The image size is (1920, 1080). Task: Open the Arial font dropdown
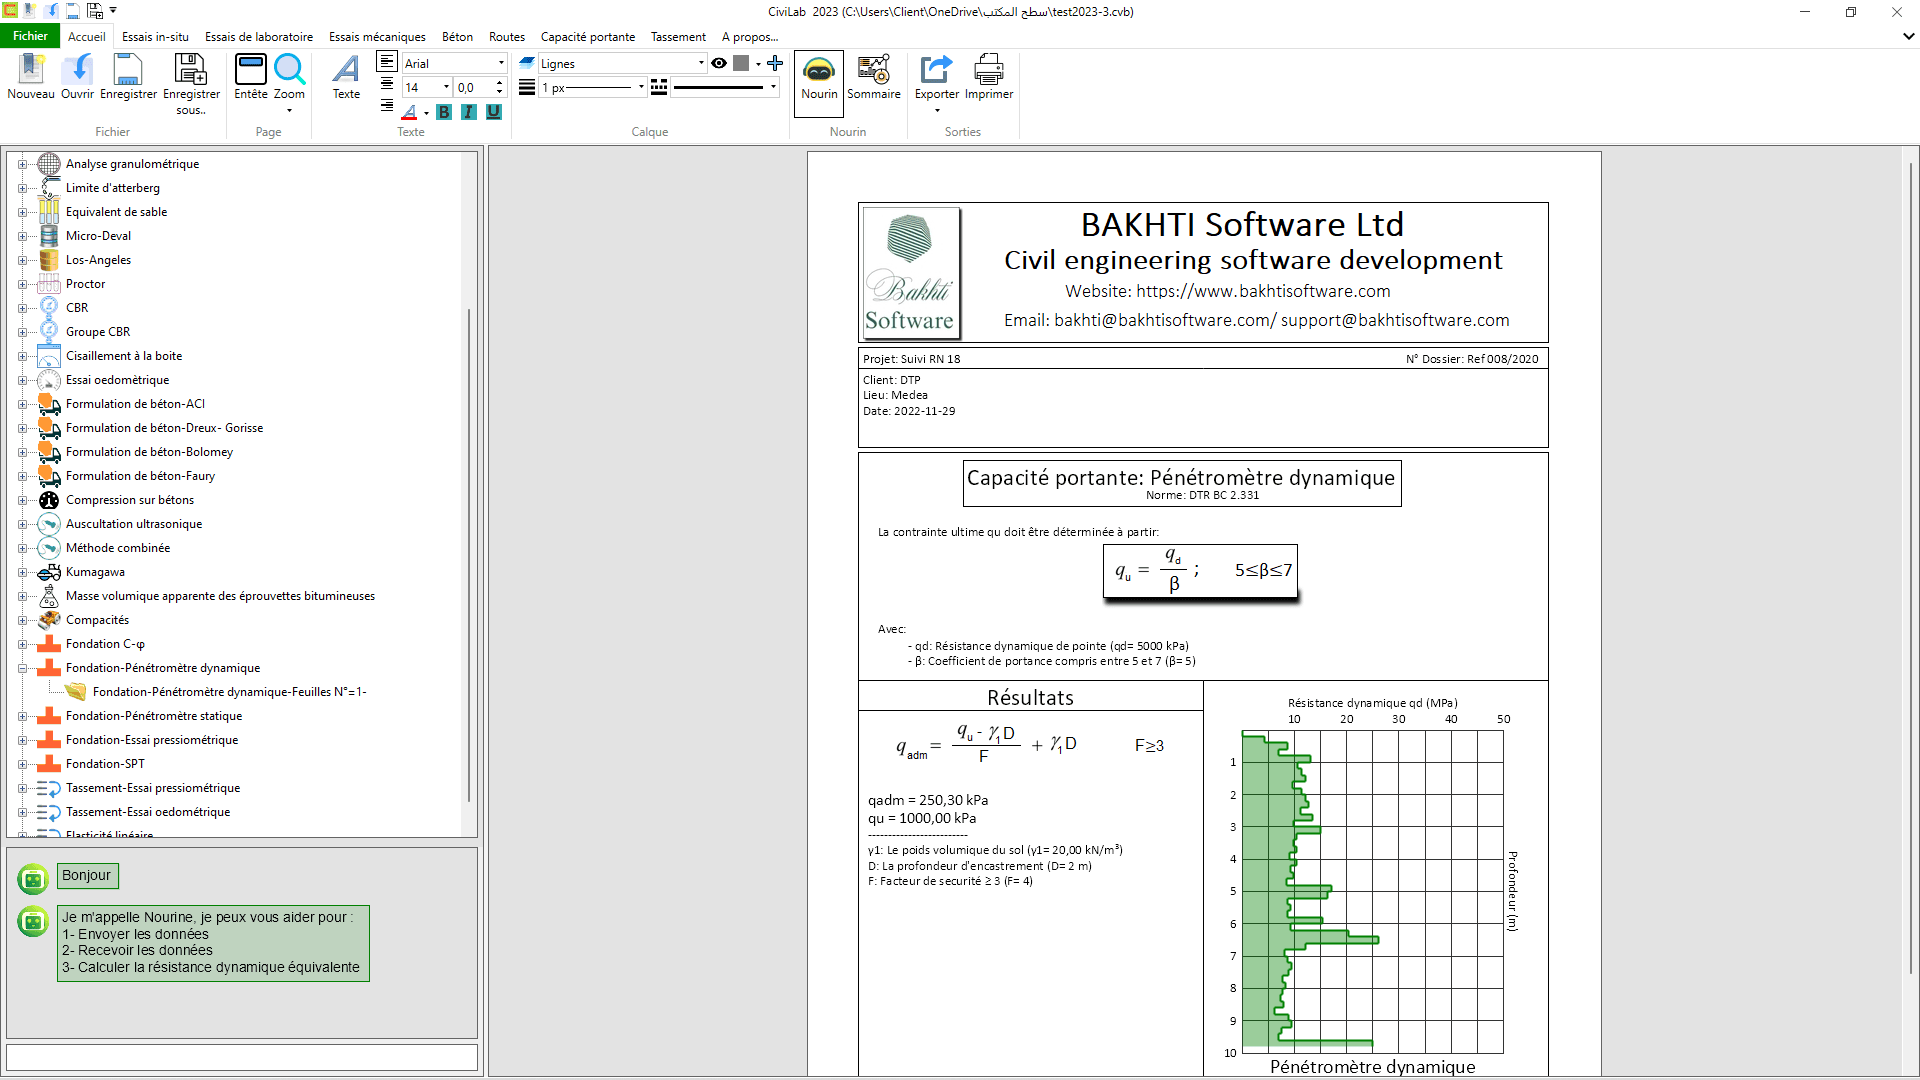click(x=501, y=63)
